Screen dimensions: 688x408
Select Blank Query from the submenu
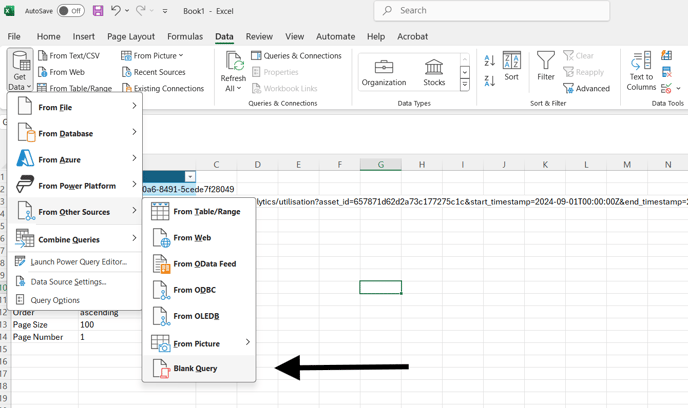click(195, 368)
